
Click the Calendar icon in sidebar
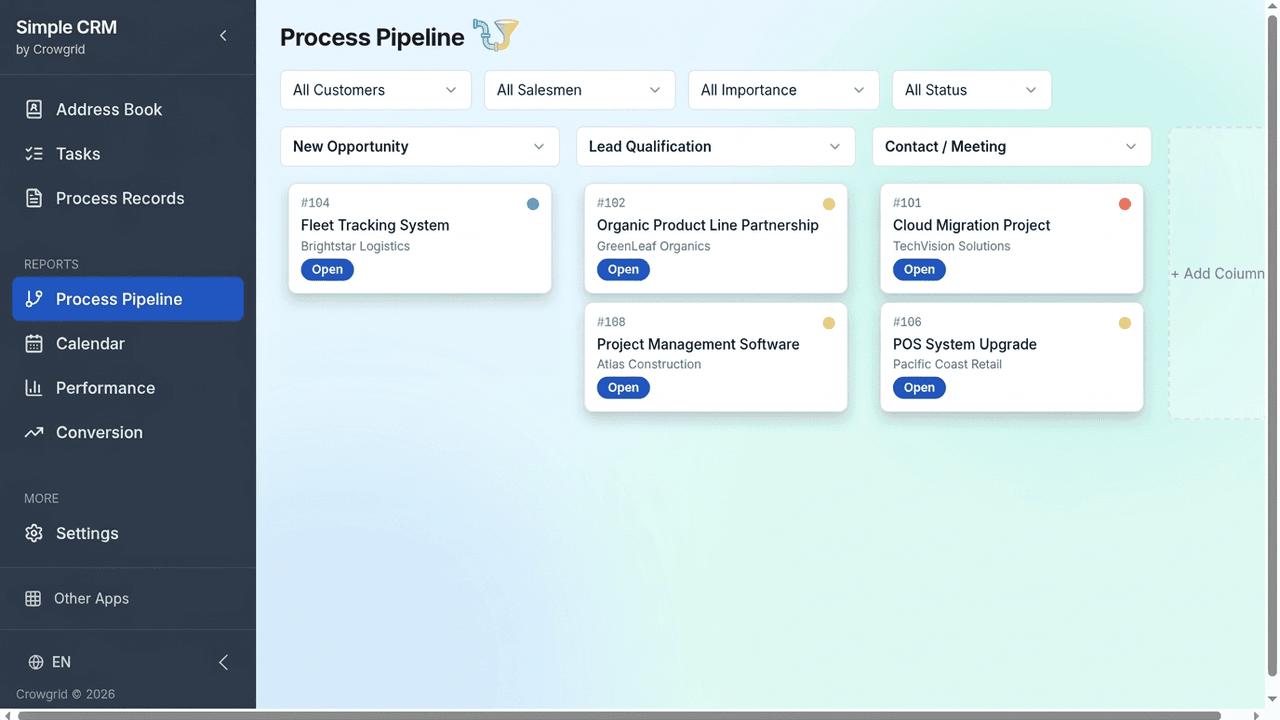tap(34, 343)
